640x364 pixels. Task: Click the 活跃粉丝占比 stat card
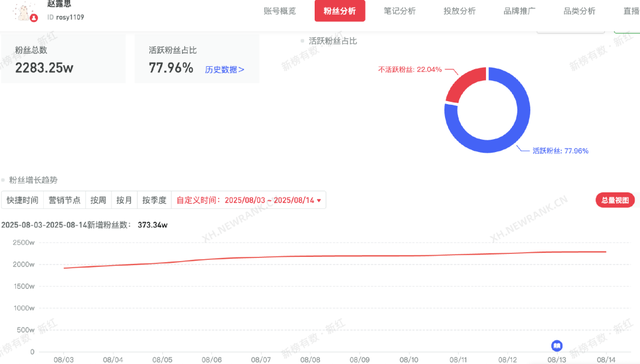tap(197, 59)
